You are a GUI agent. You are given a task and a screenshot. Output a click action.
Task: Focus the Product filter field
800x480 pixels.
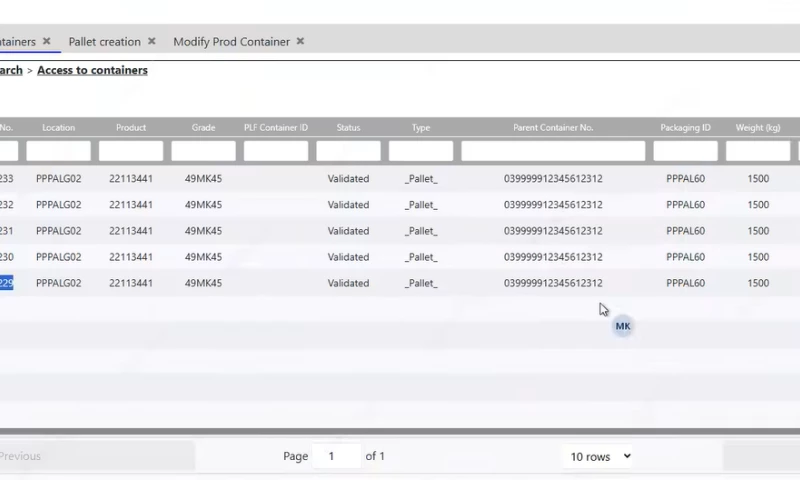click(x=131, y=151)
